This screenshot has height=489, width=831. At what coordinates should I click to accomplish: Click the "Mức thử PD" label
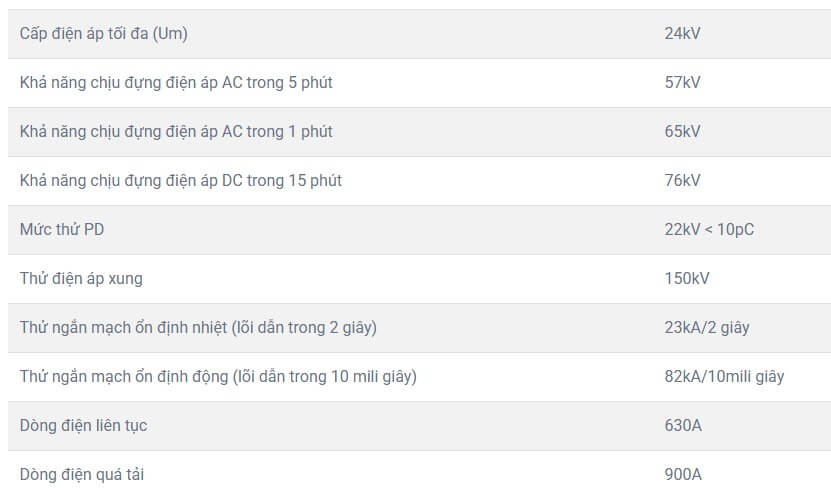point(62,229)
